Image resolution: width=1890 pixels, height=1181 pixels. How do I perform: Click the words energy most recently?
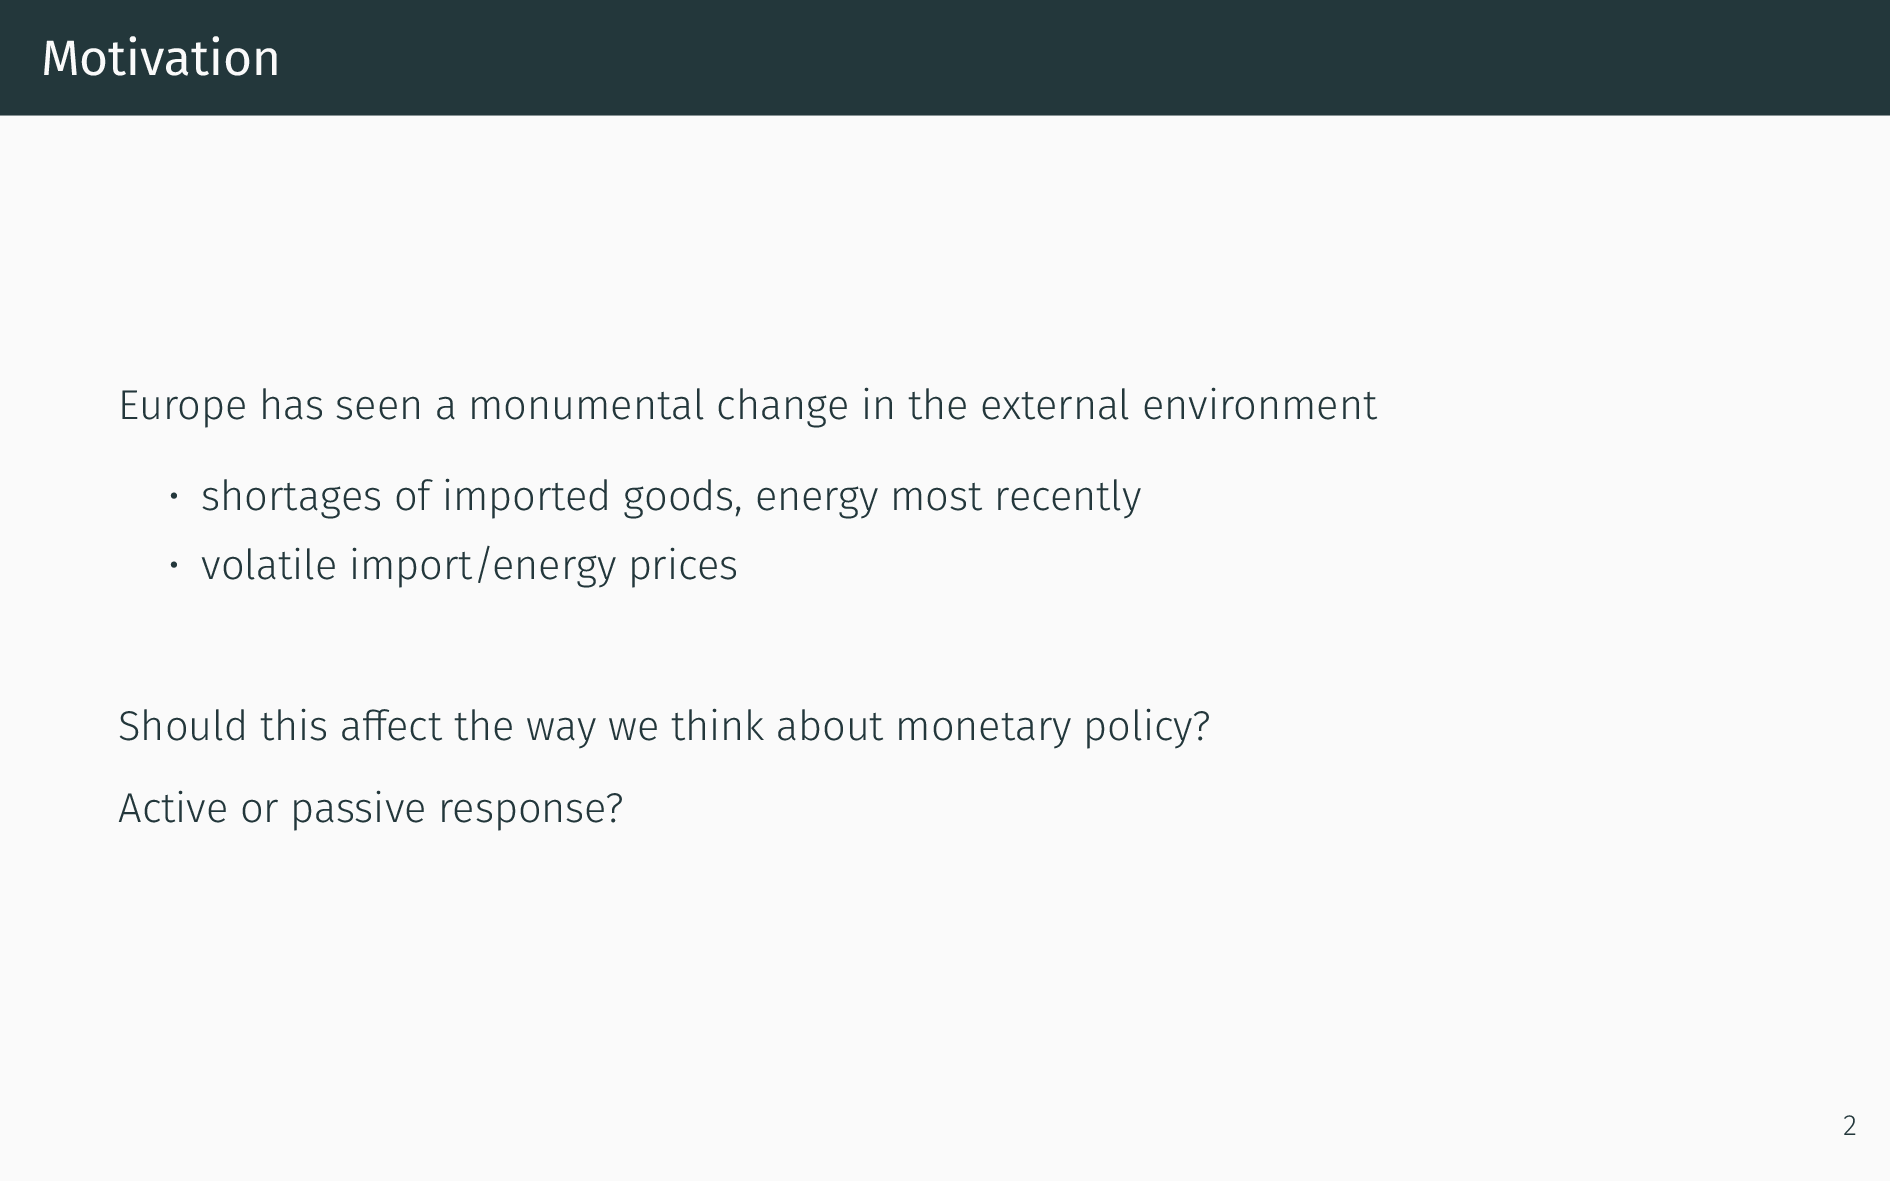coord(948,497)
